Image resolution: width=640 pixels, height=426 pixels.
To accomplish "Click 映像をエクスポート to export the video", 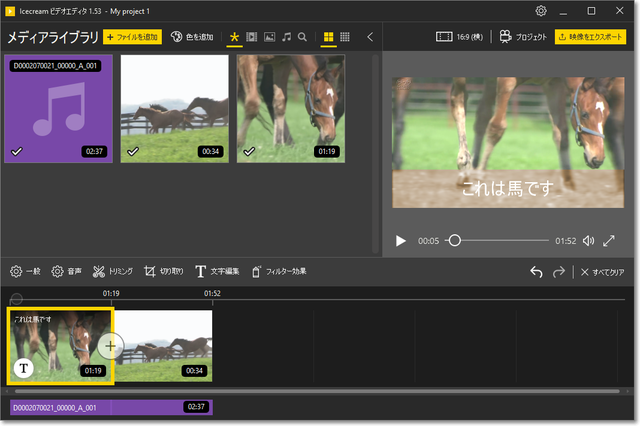I will pos(590,37).
